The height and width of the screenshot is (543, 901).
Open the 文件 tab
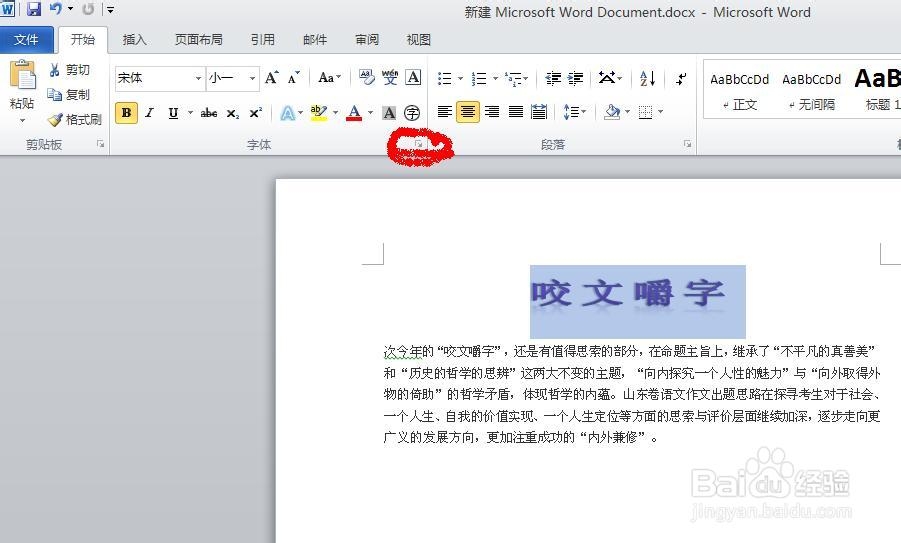tap(26, 40)
